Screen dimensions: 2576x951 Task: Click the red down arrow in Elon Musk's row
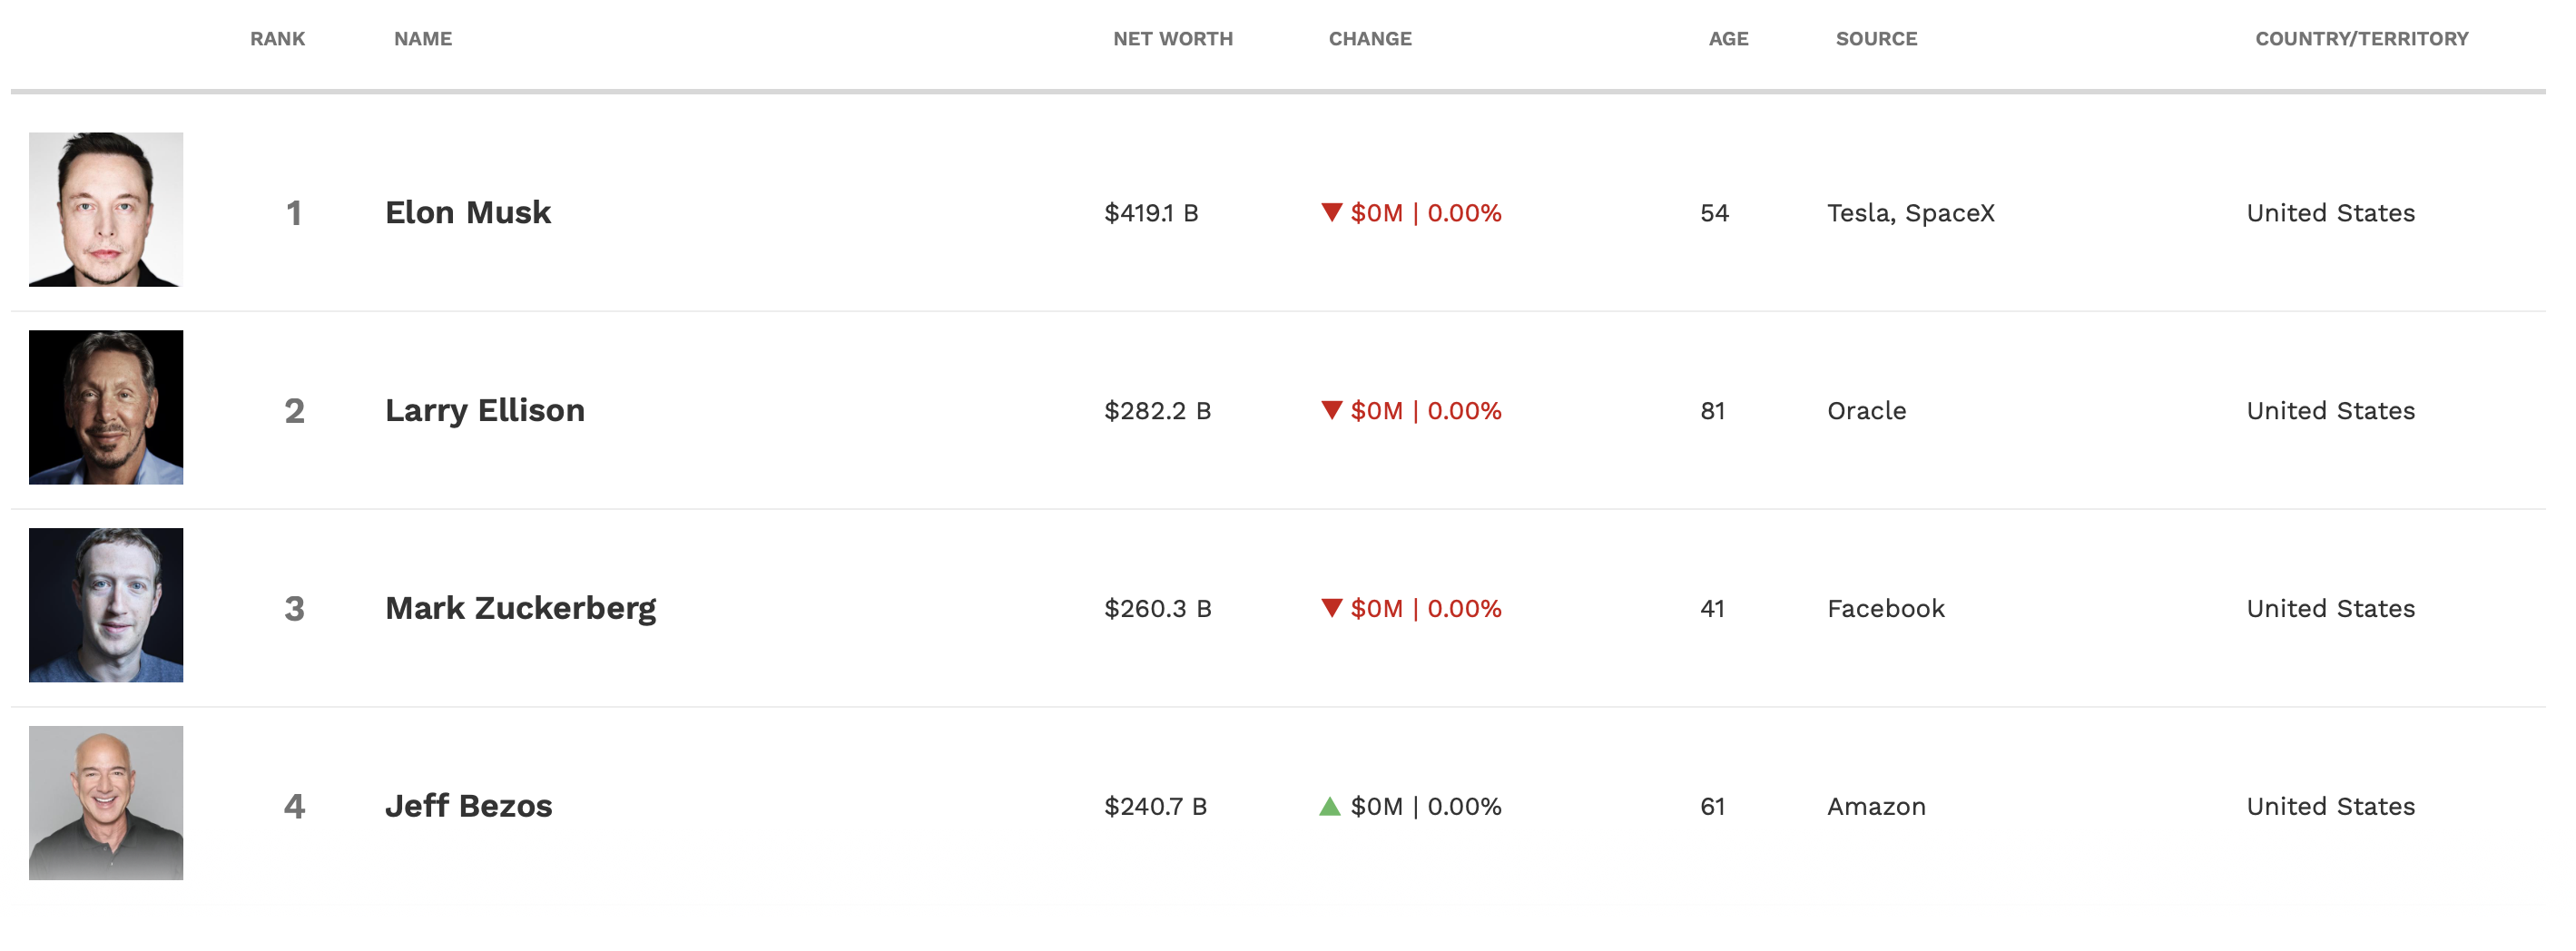[1331, 212]
